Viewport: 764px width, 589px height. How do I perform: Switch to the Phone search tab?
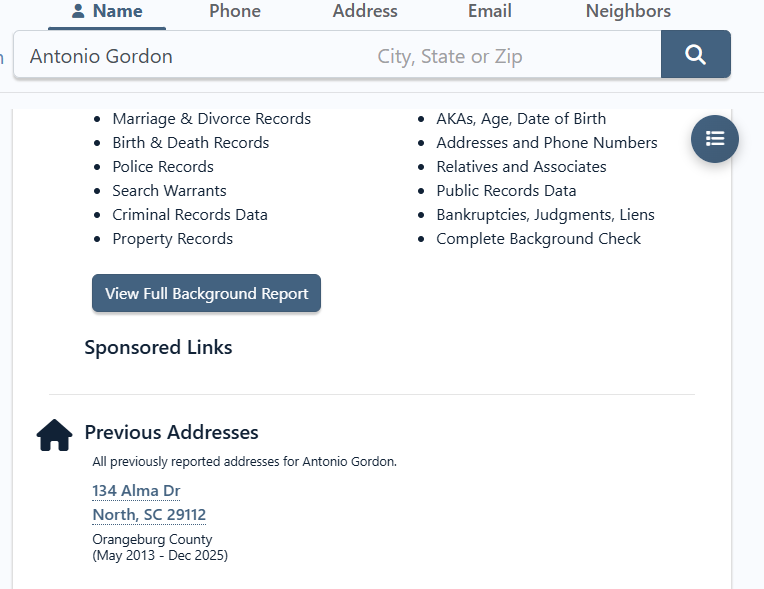tap(235, 11)
